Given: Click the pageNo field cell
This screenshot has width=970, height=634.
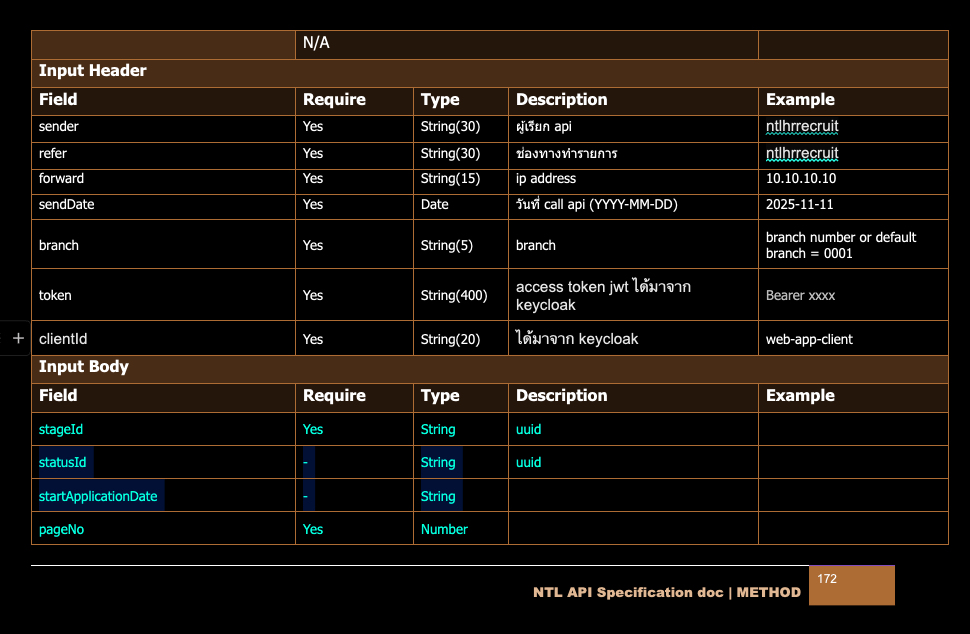Looking at the screenshot, I should coord(61,529).
